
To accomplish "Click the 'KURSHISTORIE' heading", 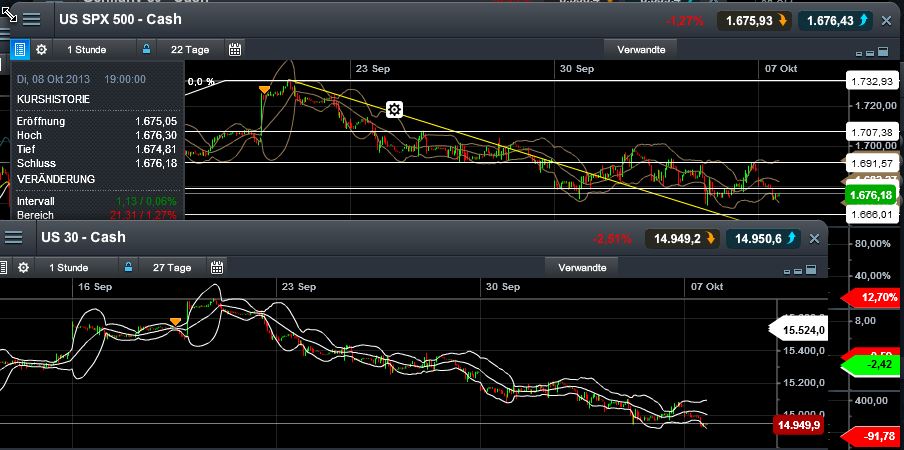I will [54, 99].
